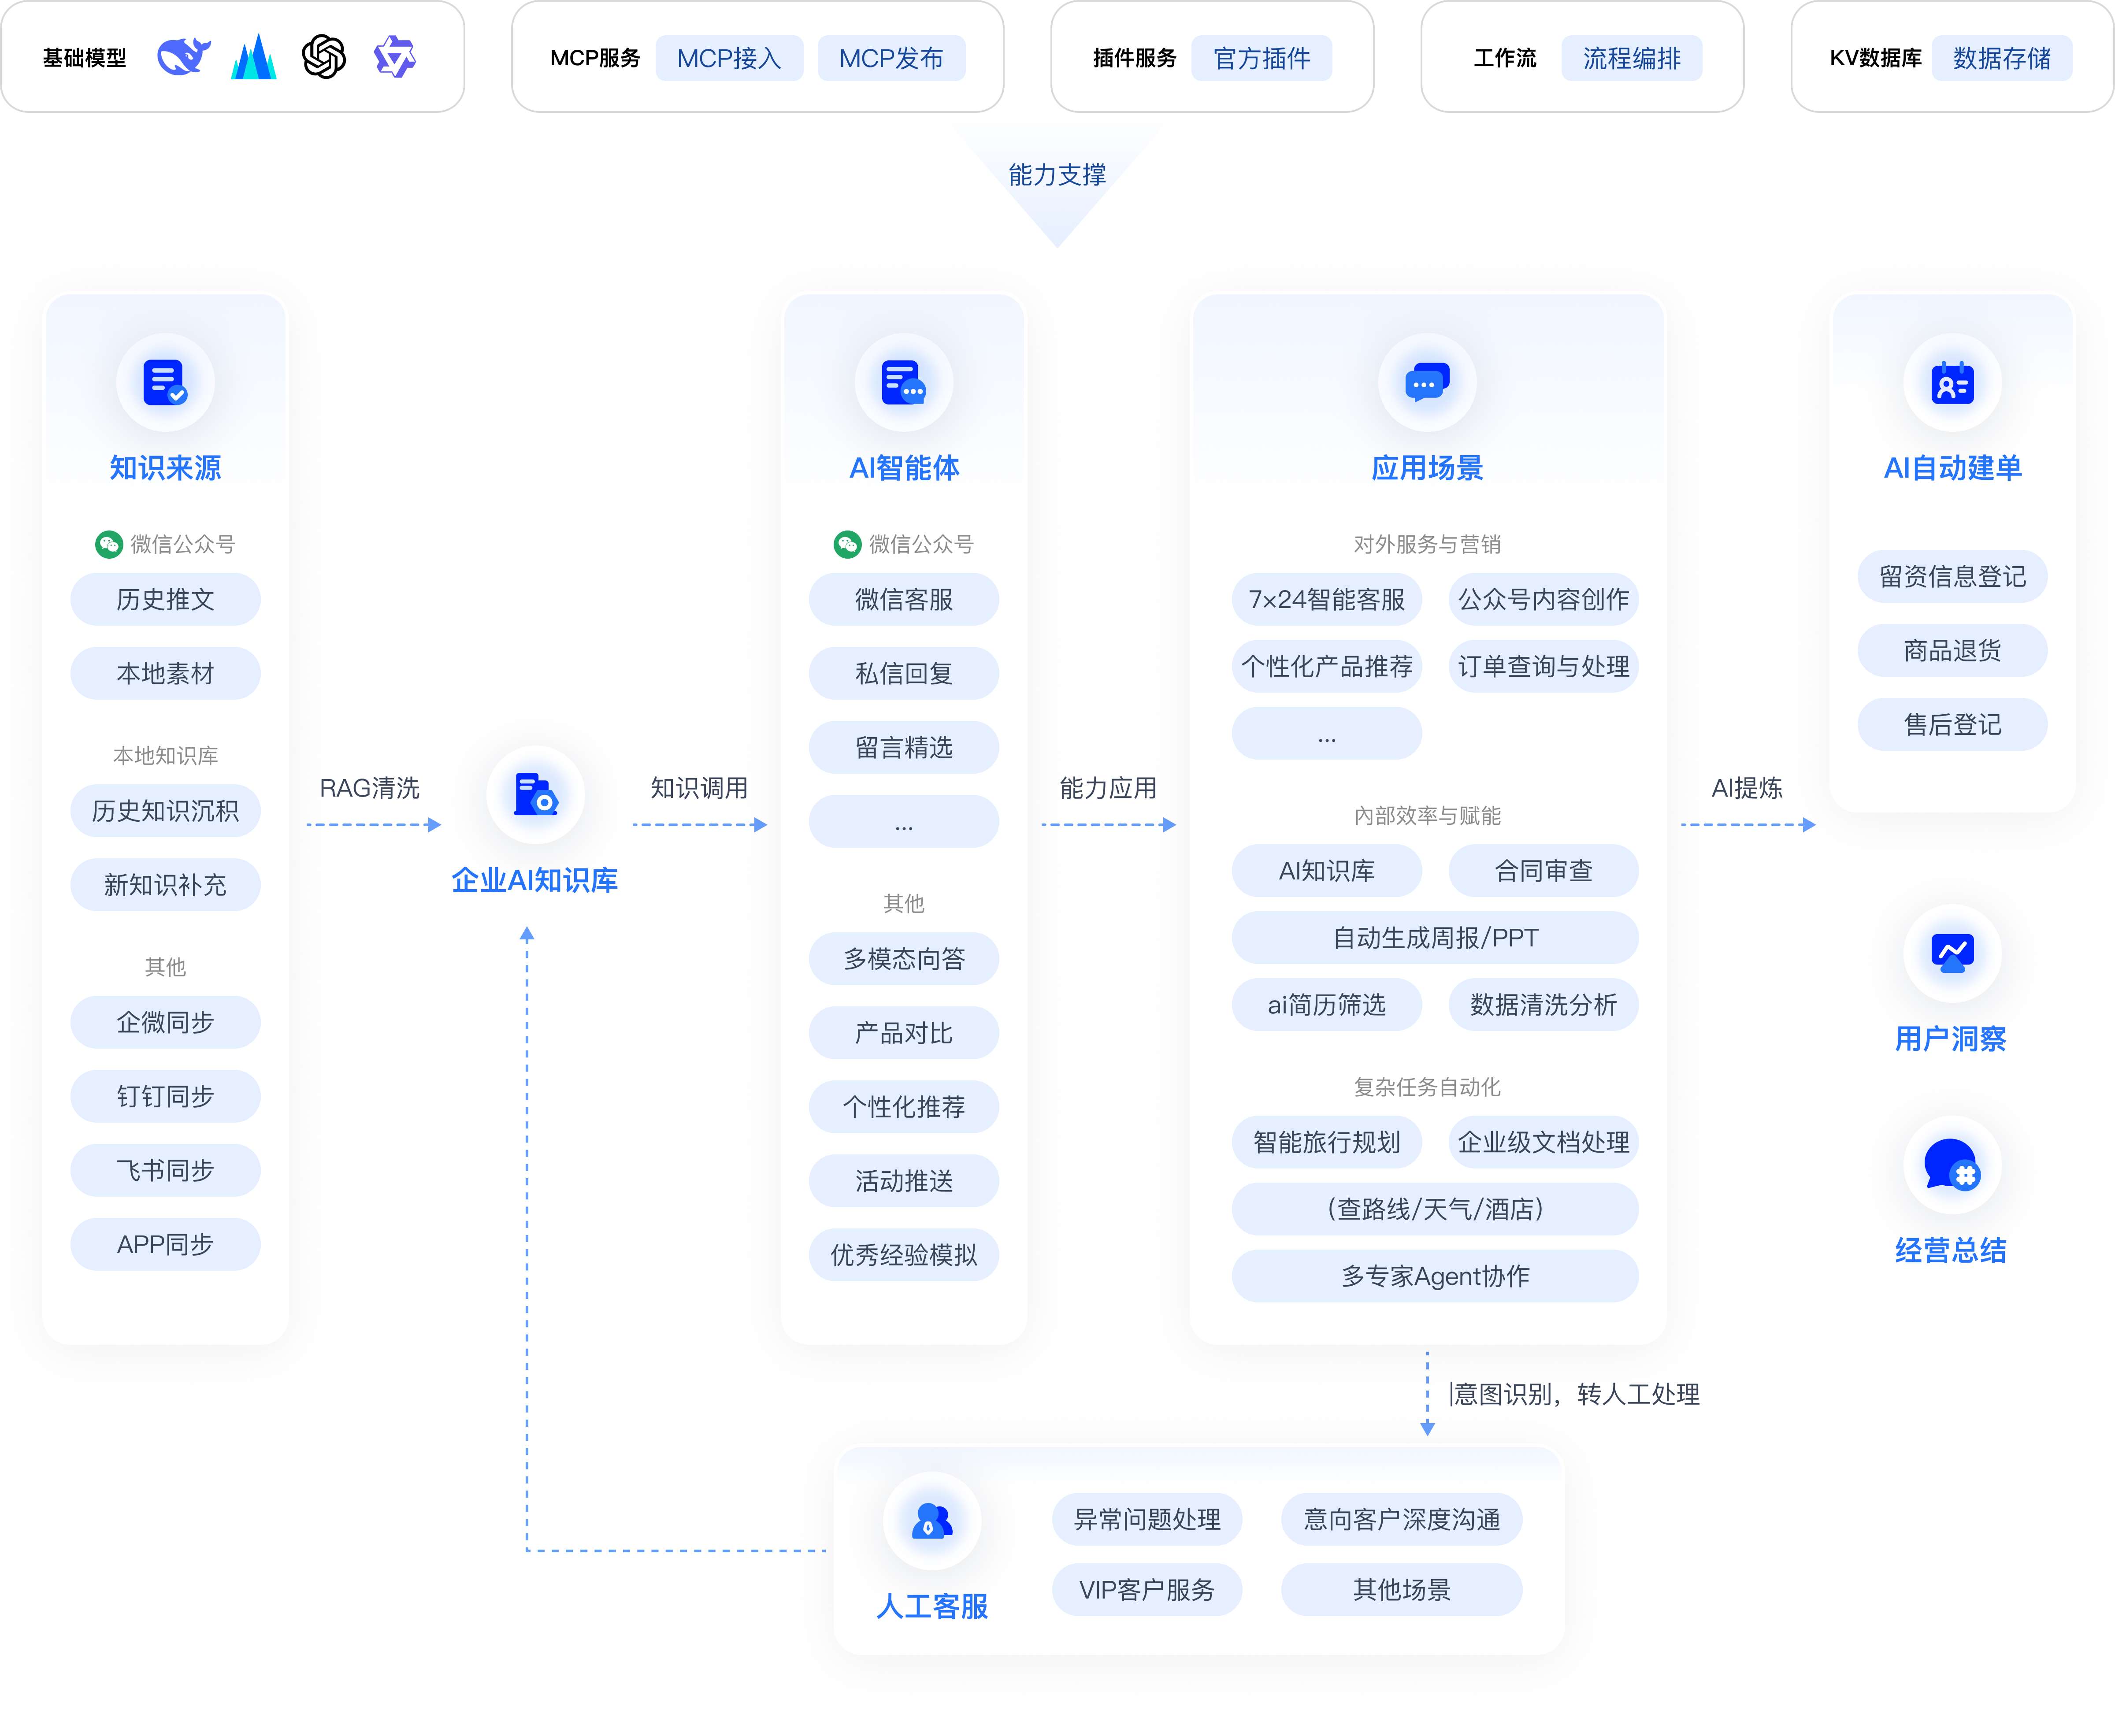2115x1736 pixels.
Task: Click the 流程编排 workflow tag
Action: [1631, 58]
